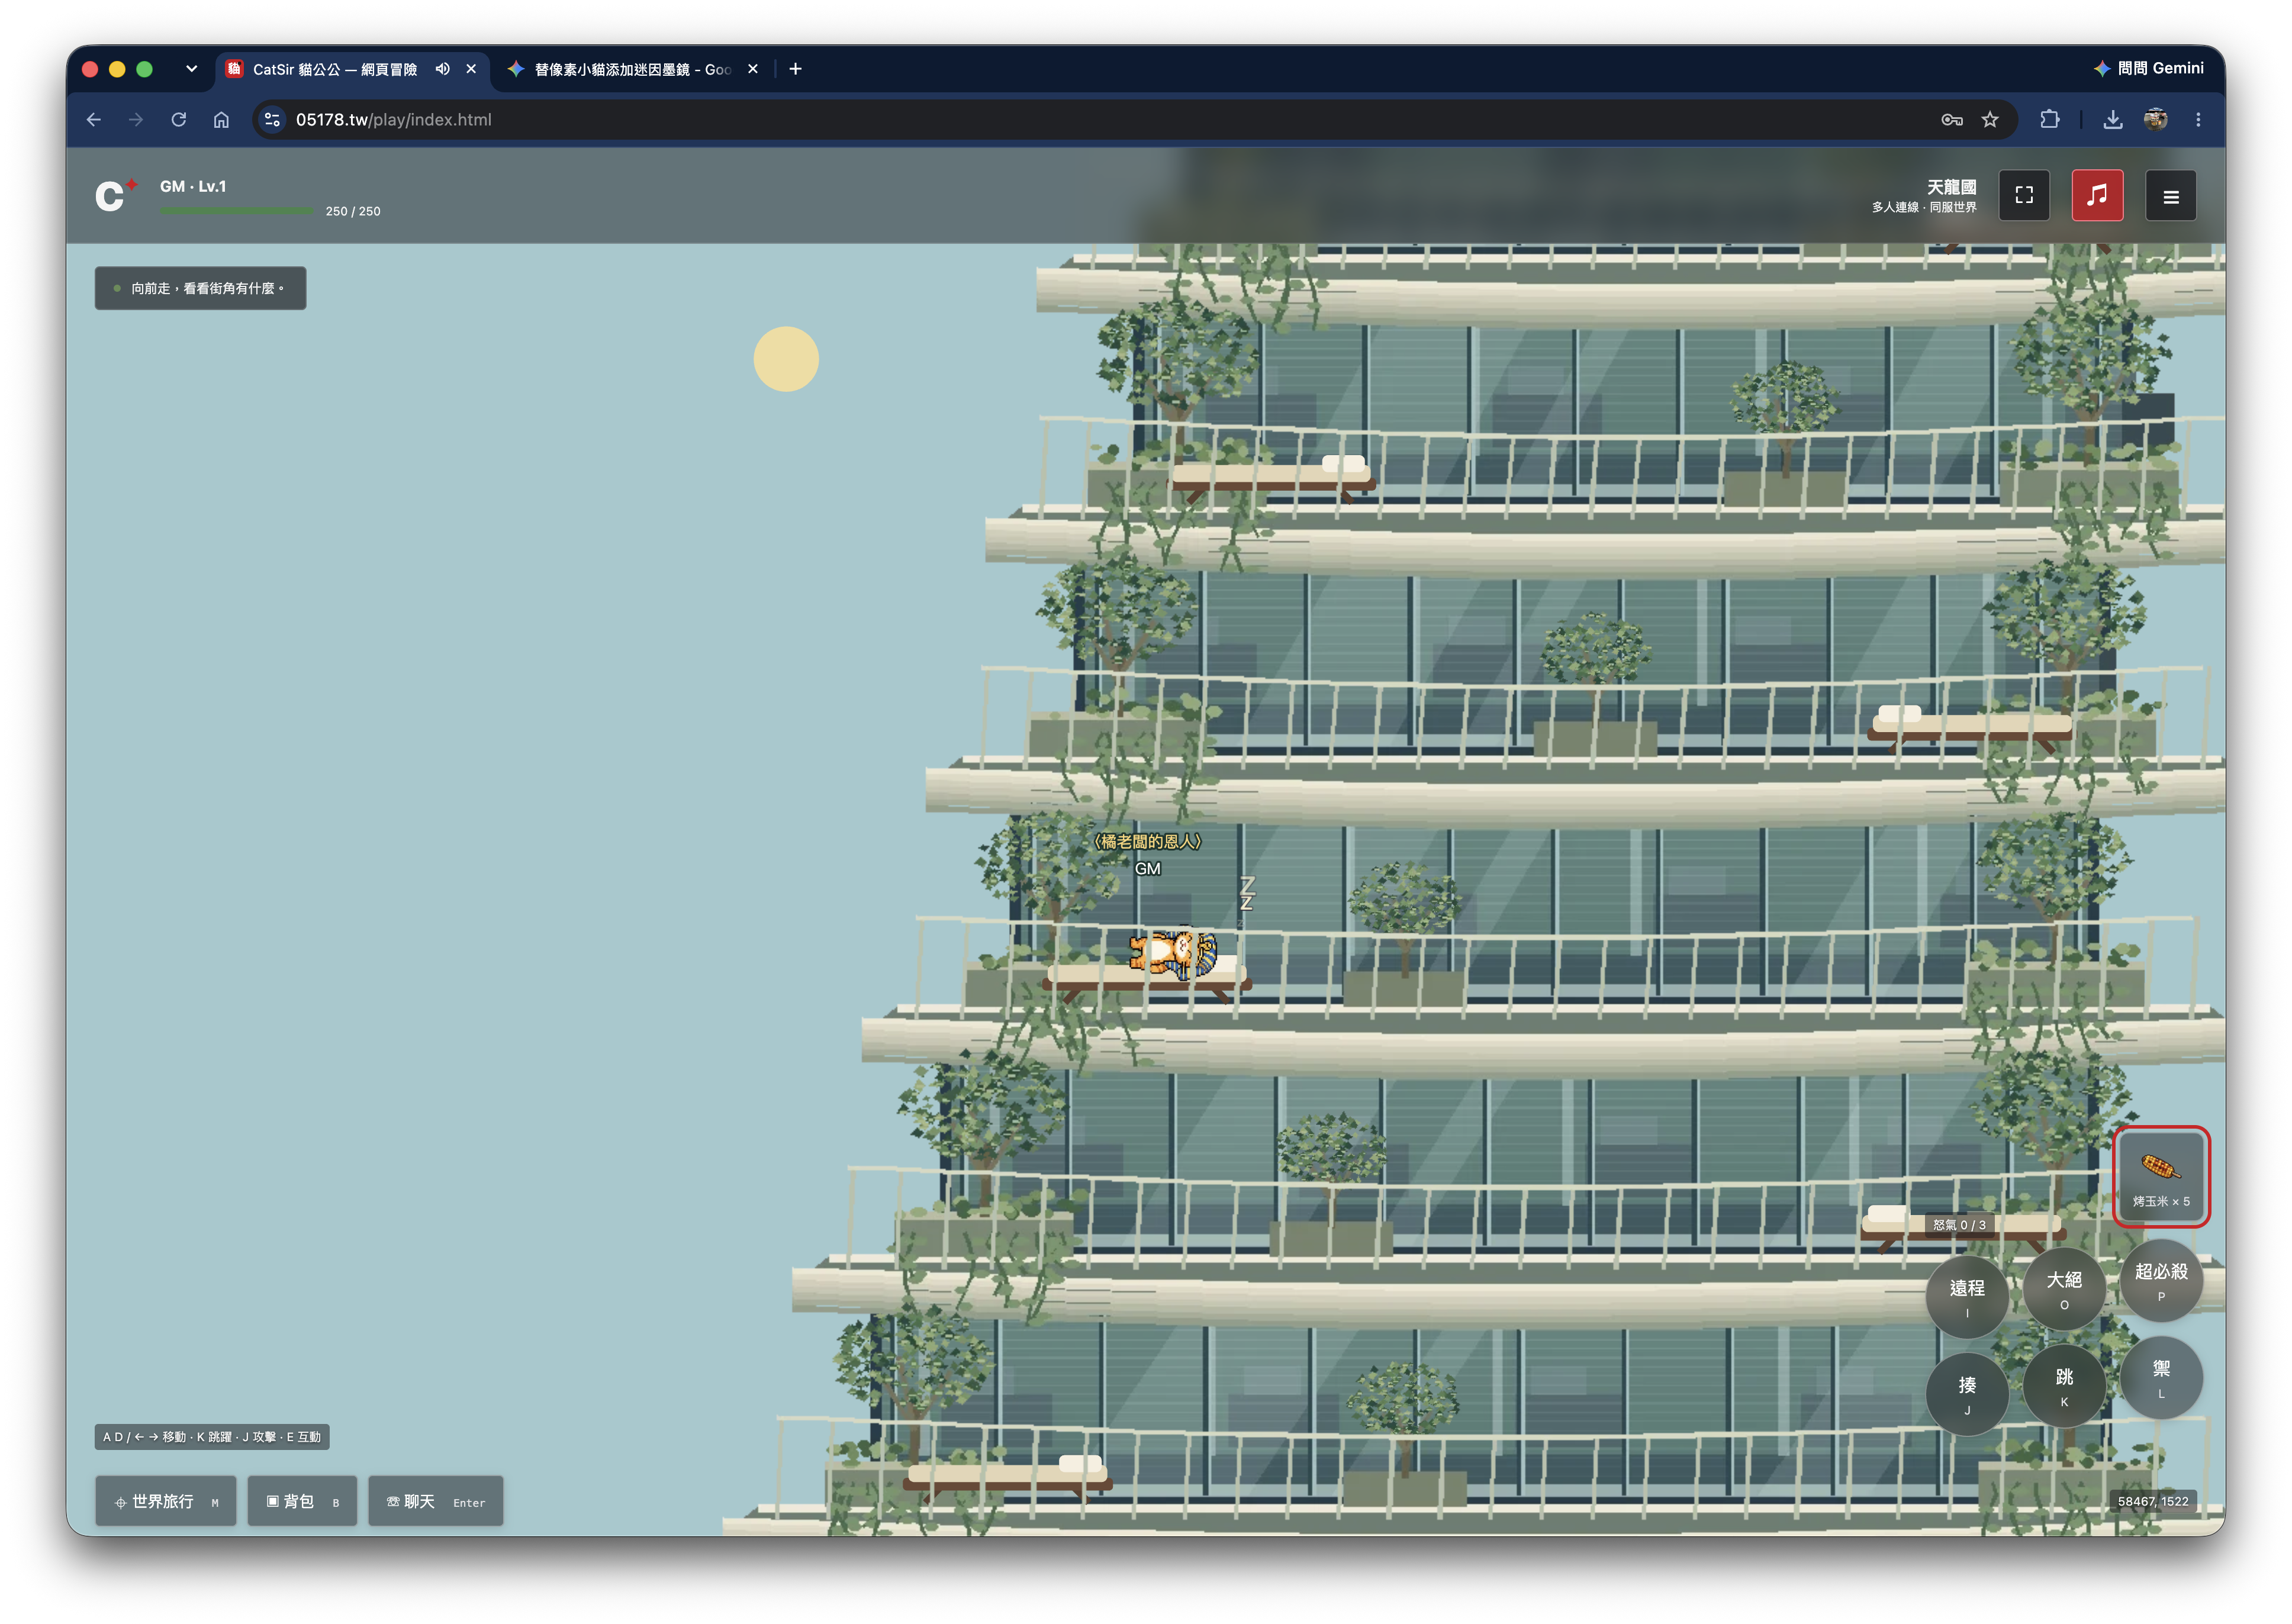Viewport: 2292px width, 1624px height.
Task: Click the quest hint 向前走，看看街角有什麼
Action: (x=200, y=288)
